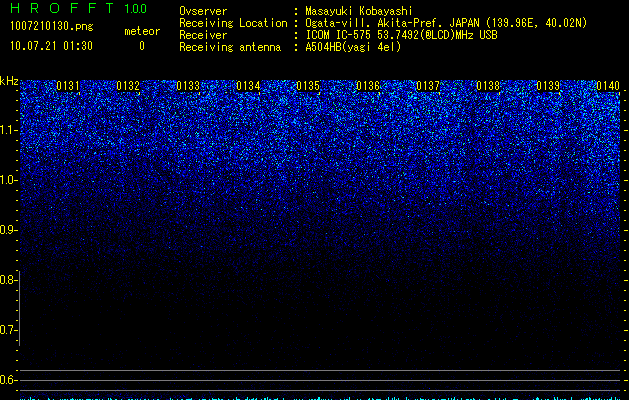Click the 1.0 kHz axis label
Viewport: 629px width, 400px height.
[x=9, y=180]
